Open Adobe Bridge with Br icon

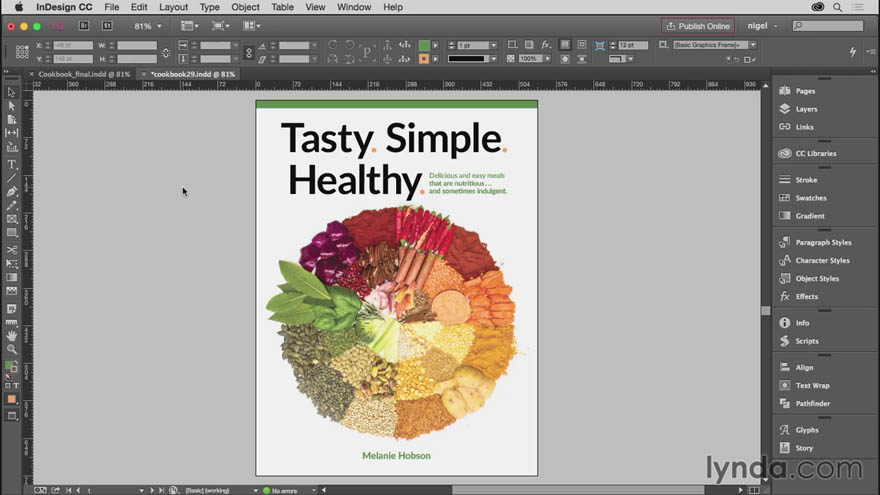(84, 26)
